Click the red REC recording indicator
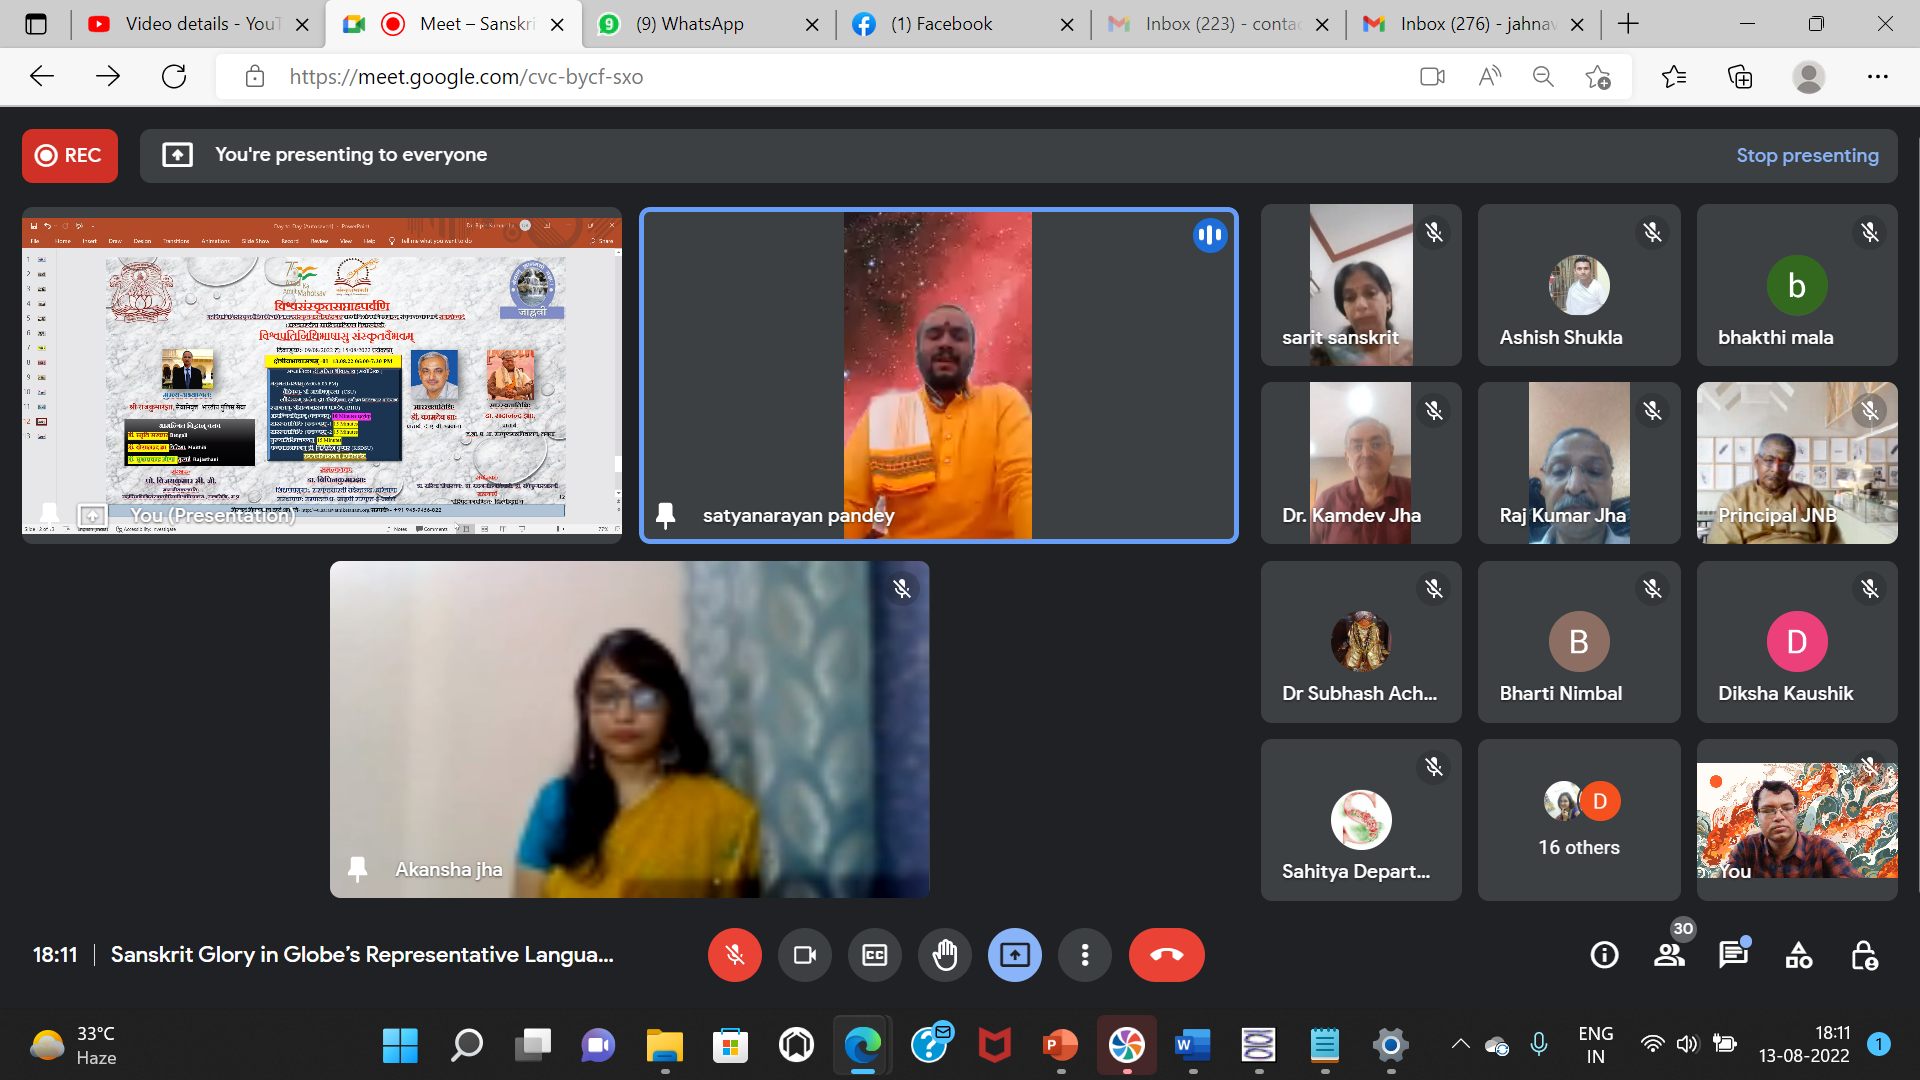The height and width of the screenshot is (1080, 1920). [x=69, y=155]
